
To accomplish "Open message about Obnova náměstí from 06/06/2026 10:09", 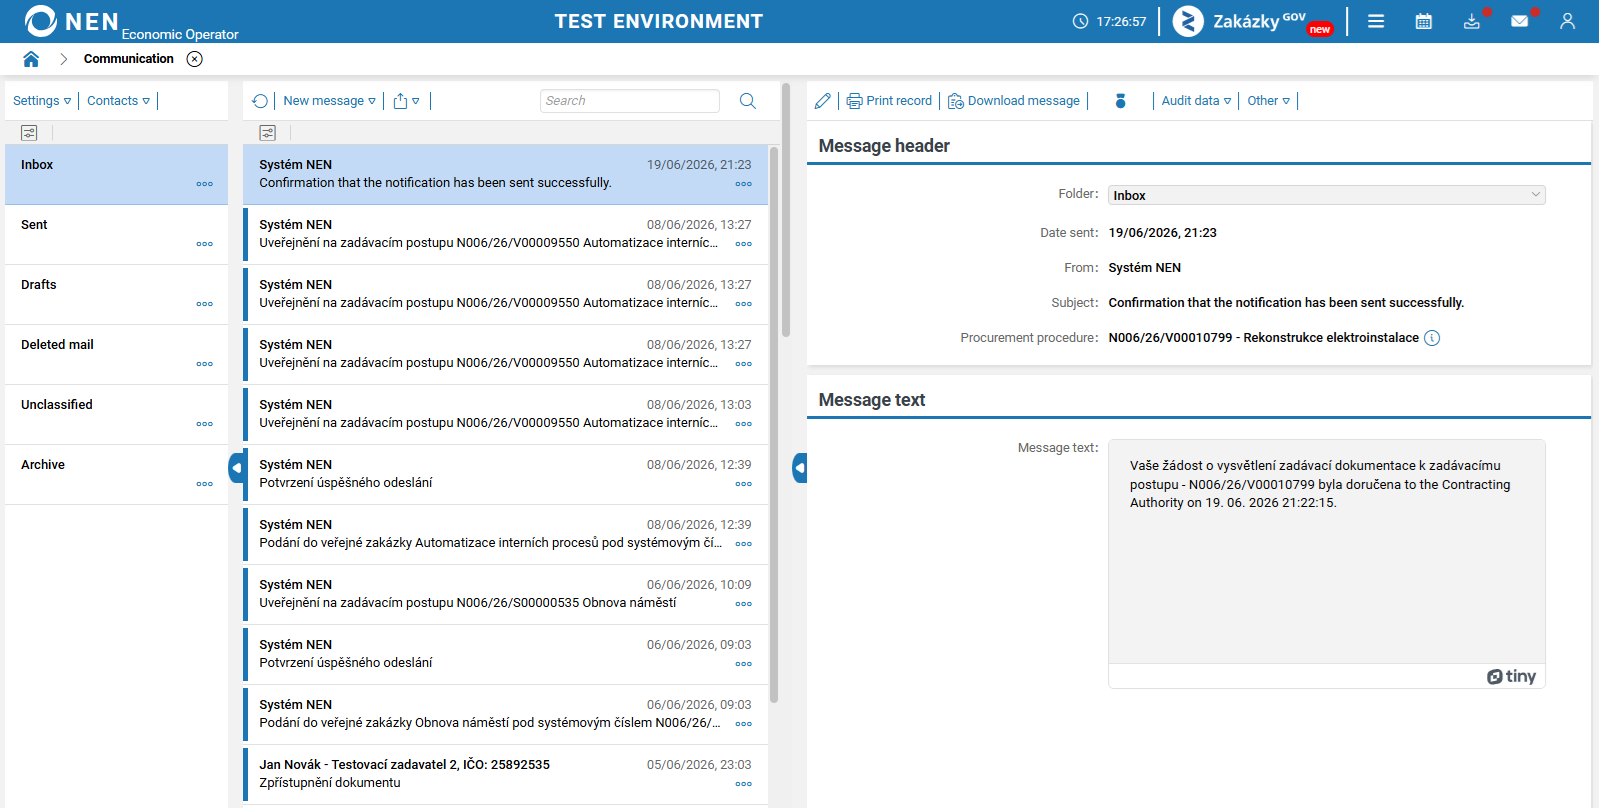I will click(505, 595).
